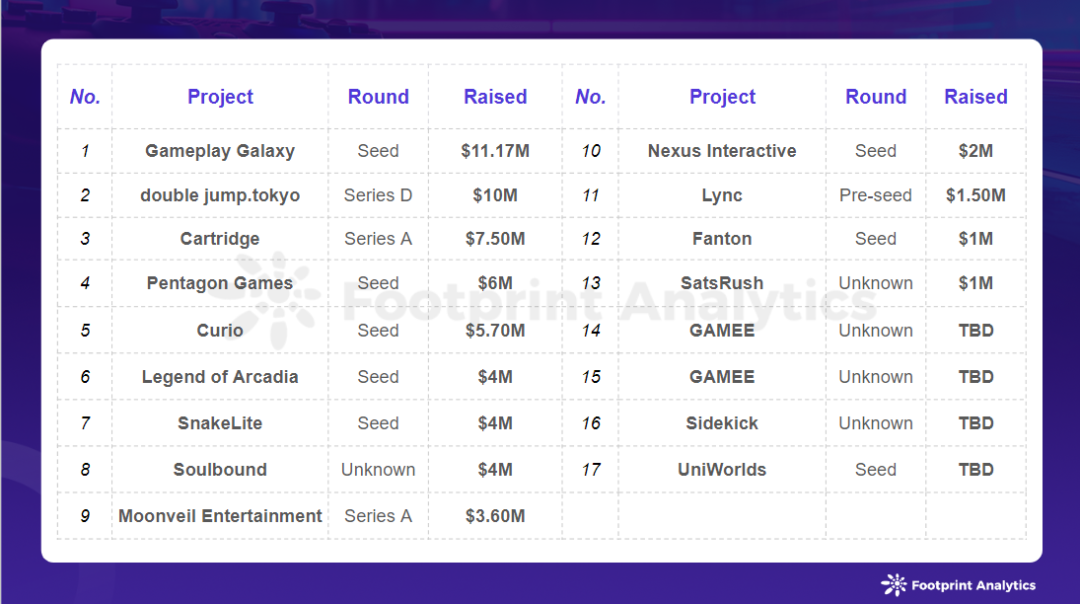Select the Gameplay Galaxy project cell
Image resolution: width=1080 pixels, height=604 pixels.
click(x=220, y=151)
